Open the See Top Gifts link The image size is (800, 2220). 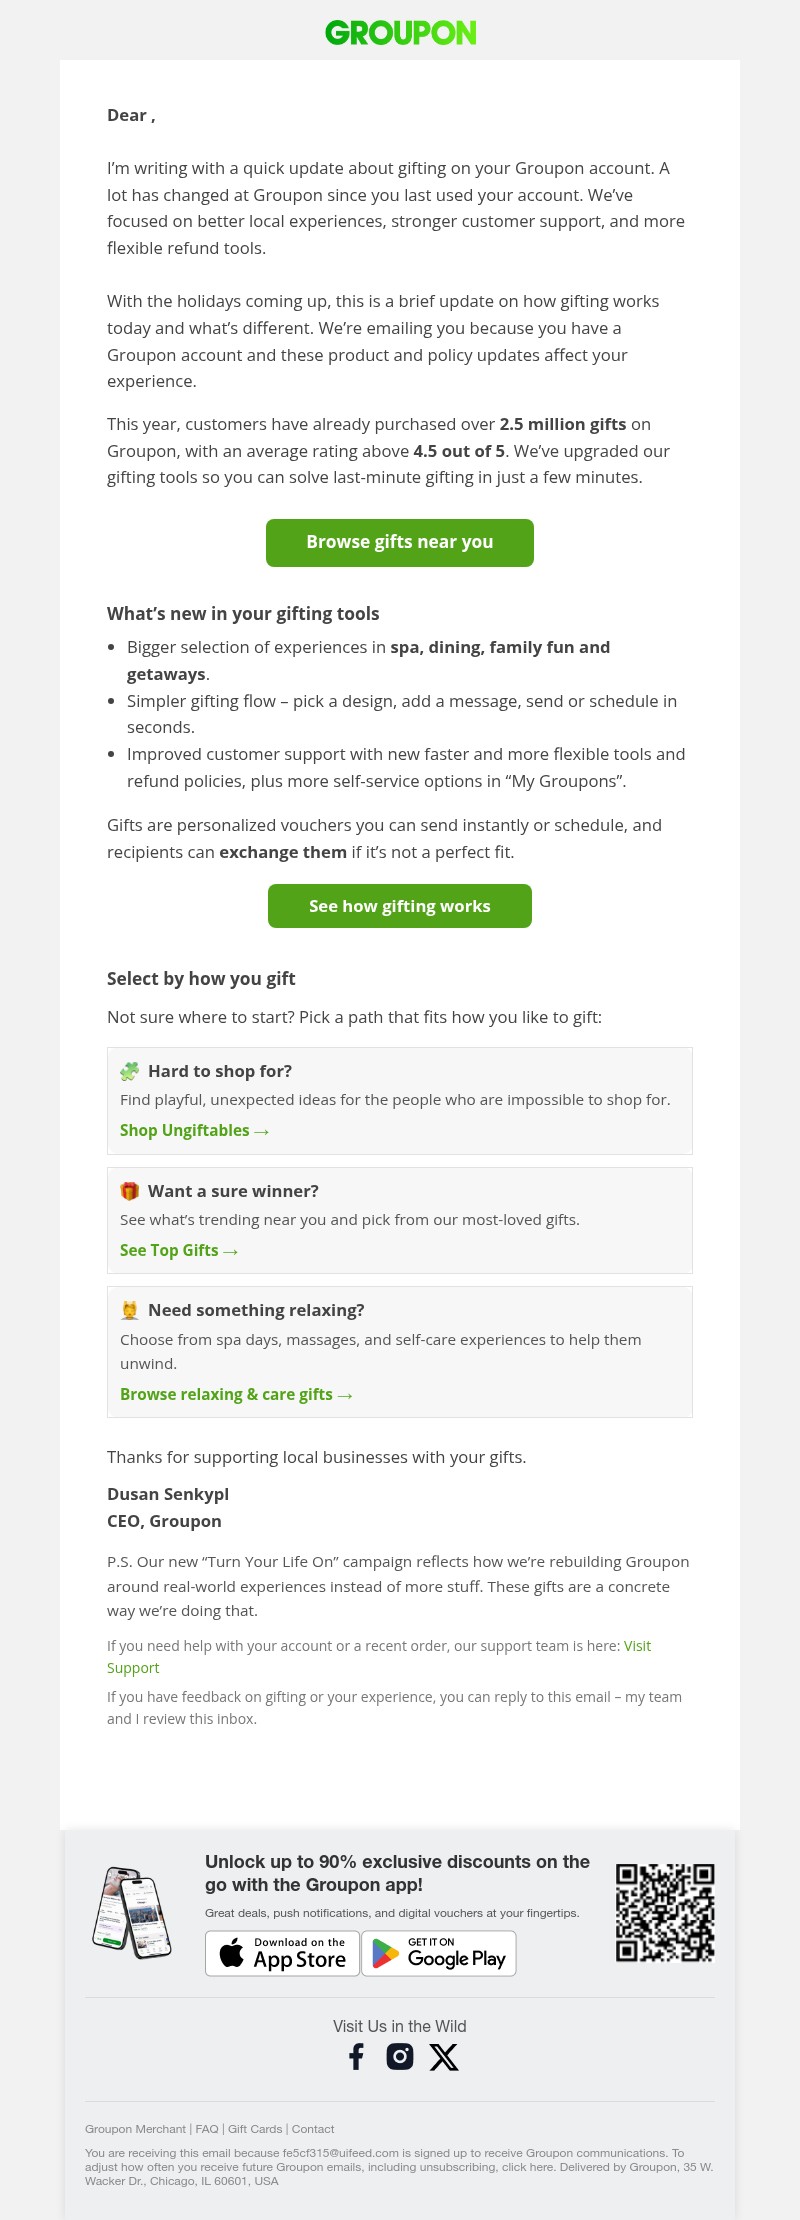click(x=179, y=1250)
